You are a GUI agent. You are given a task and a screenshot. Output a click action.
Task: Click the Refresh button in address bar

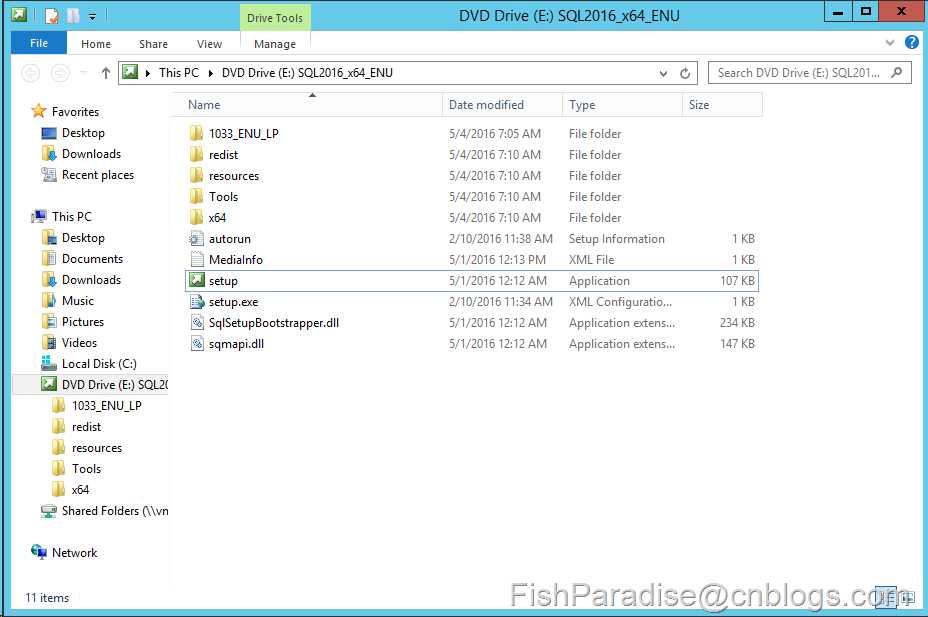[x=685, y=73]
